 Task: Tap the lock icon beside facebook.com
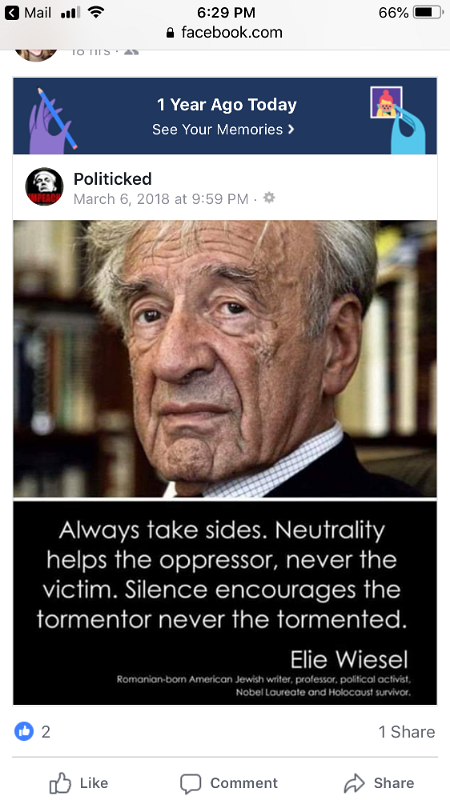[x=170, y=33]
